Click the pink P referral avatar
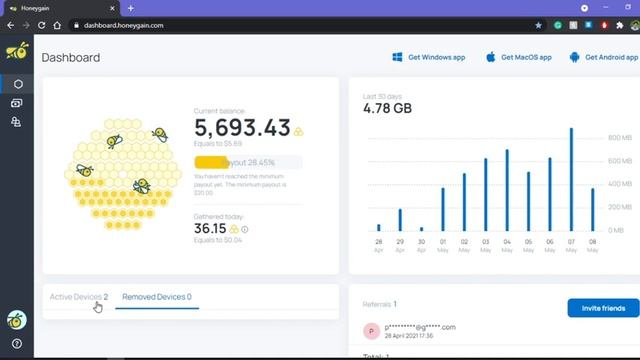The image size is (640, 360). click(x=371, y=331)
